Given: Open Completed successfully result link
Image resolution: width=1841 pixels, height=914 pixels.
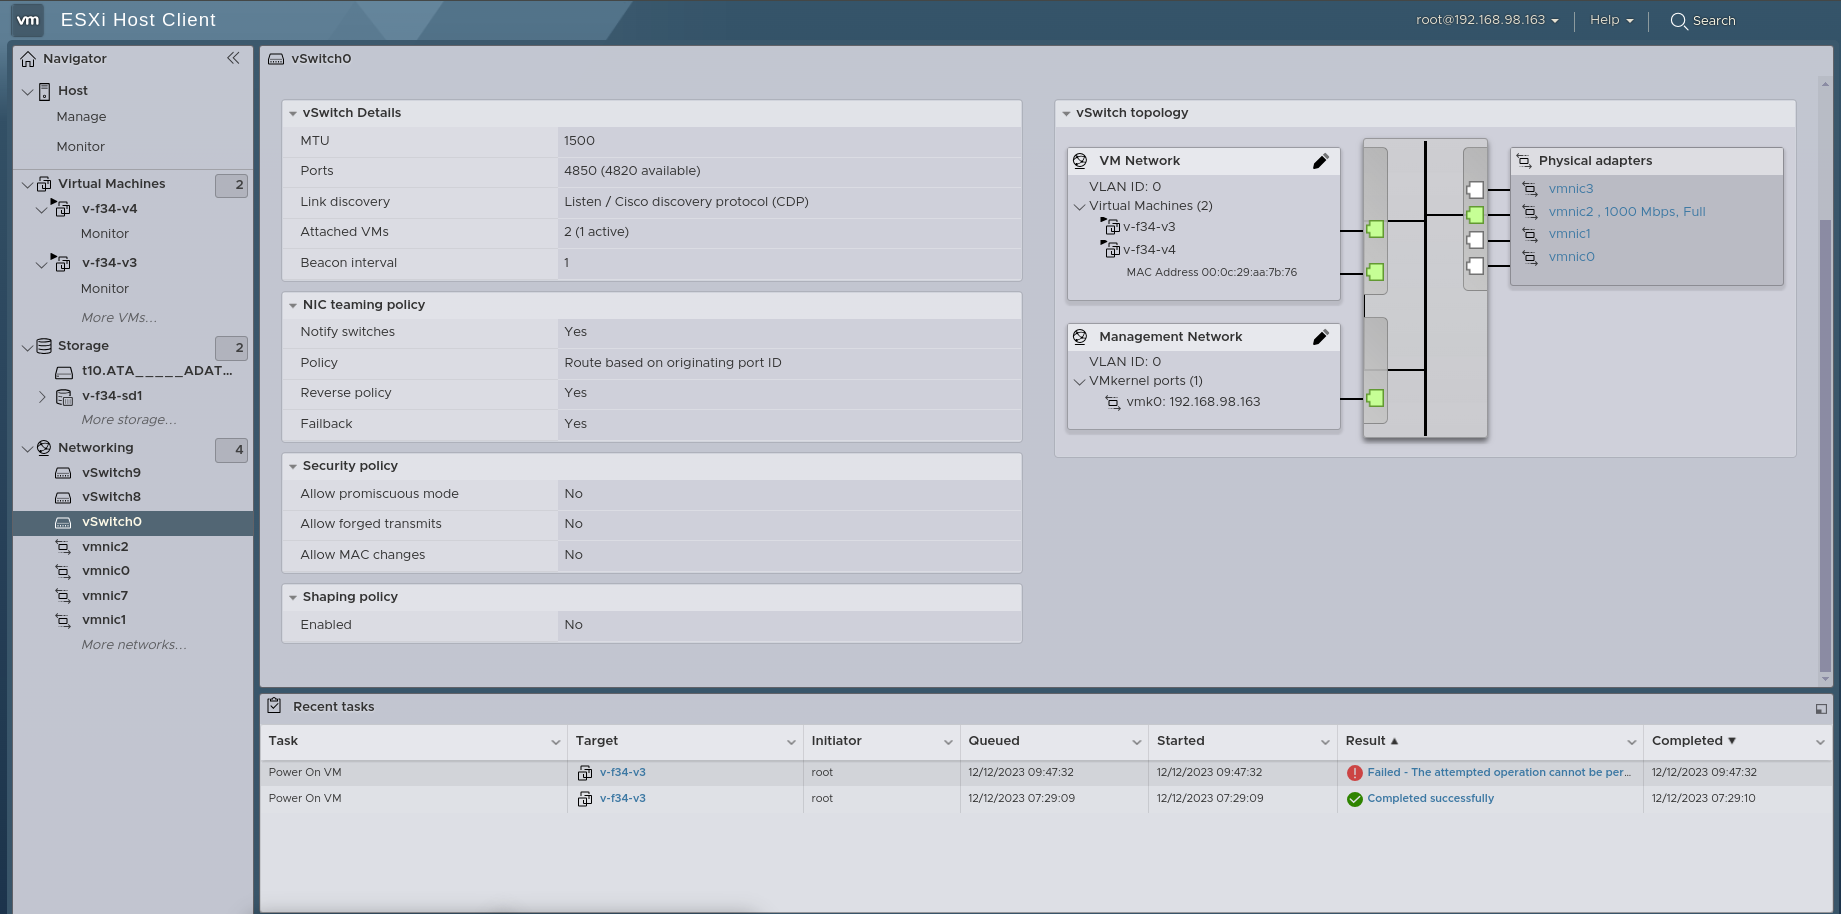Looking at the screenshot, I should [x=1430, y=799].
